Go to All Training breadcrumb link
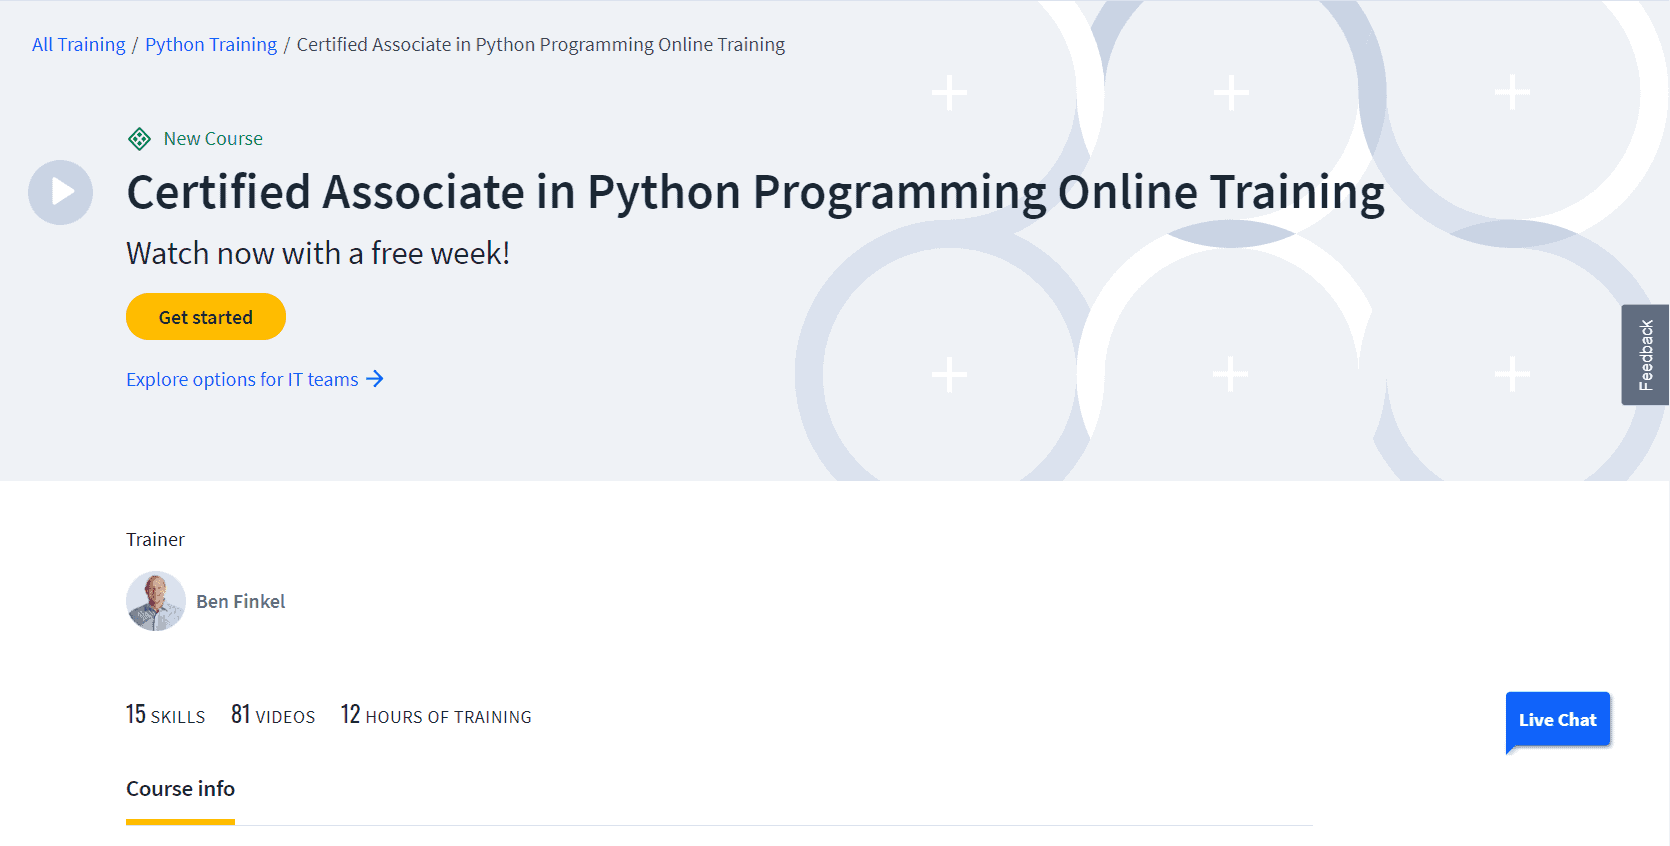1670x846 pixels. click(x=79, y=45)
